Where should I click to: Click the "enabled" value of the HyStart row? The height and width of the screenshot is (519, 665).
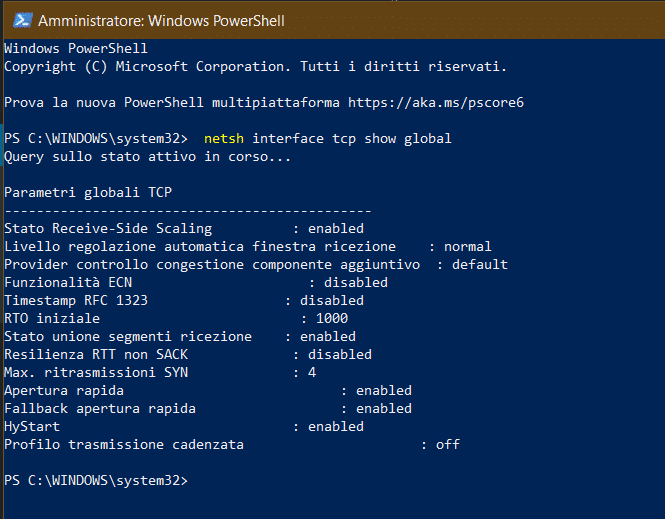[335, 427]
